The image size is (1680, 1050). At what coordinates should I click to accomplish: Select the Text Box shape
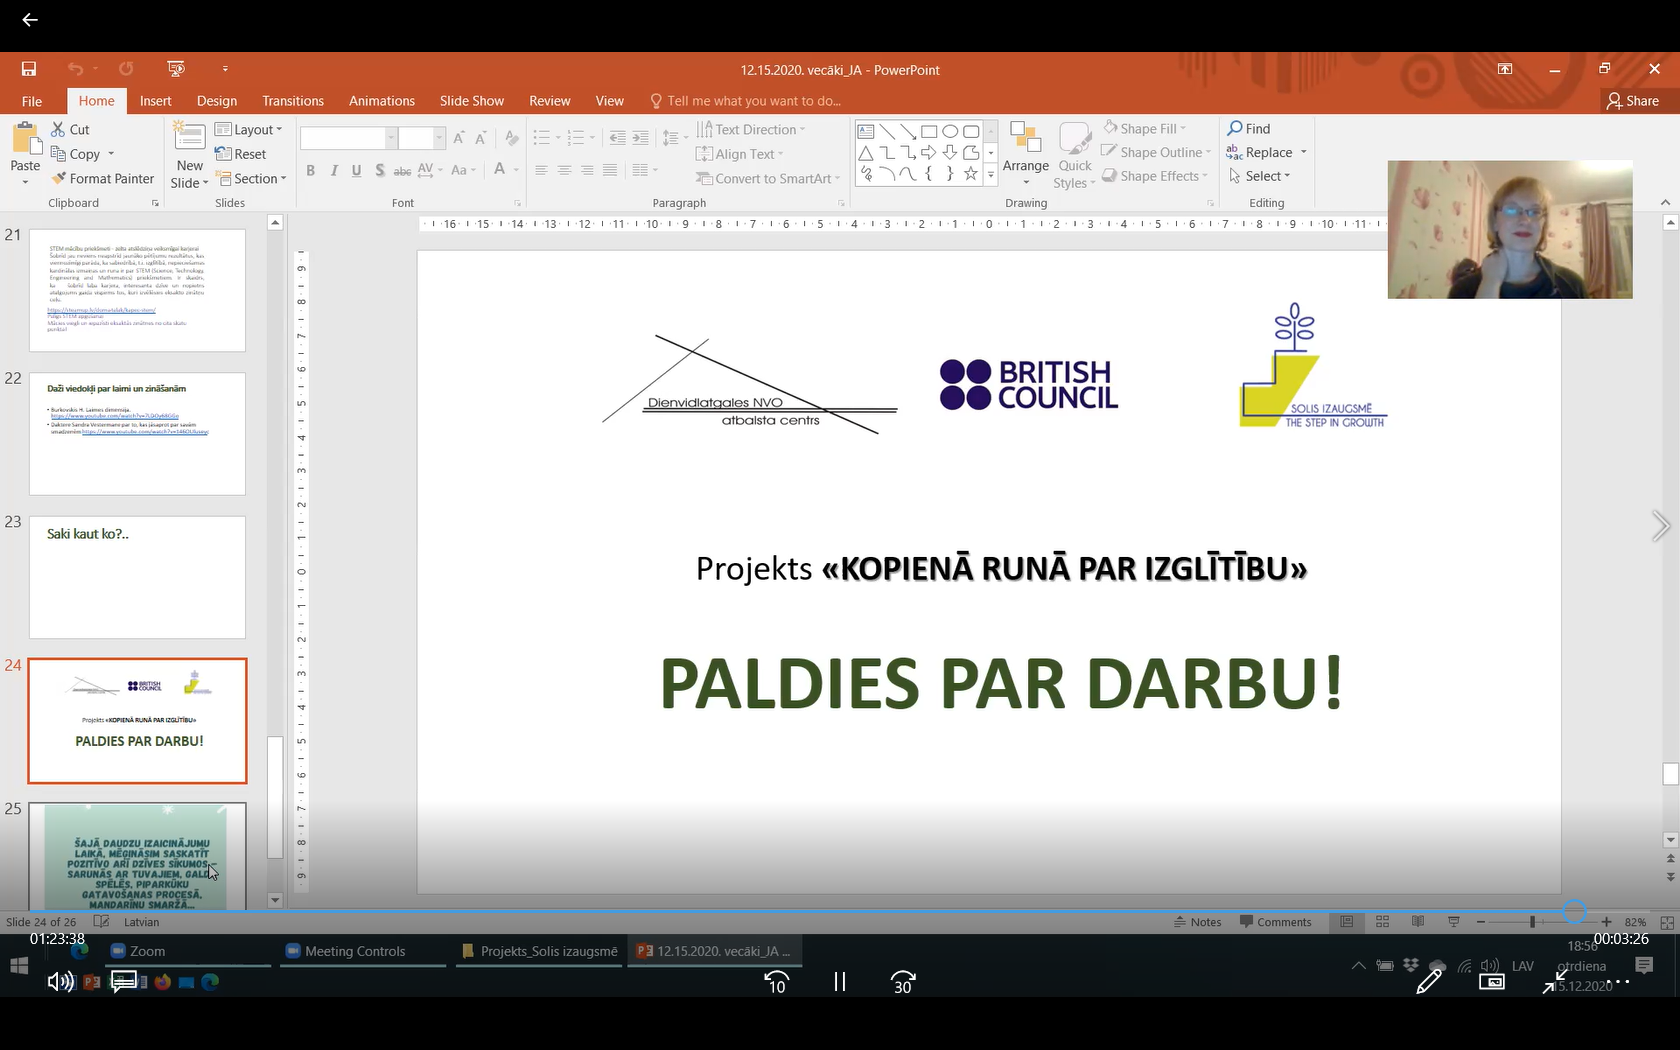click(x=866, y=131)
